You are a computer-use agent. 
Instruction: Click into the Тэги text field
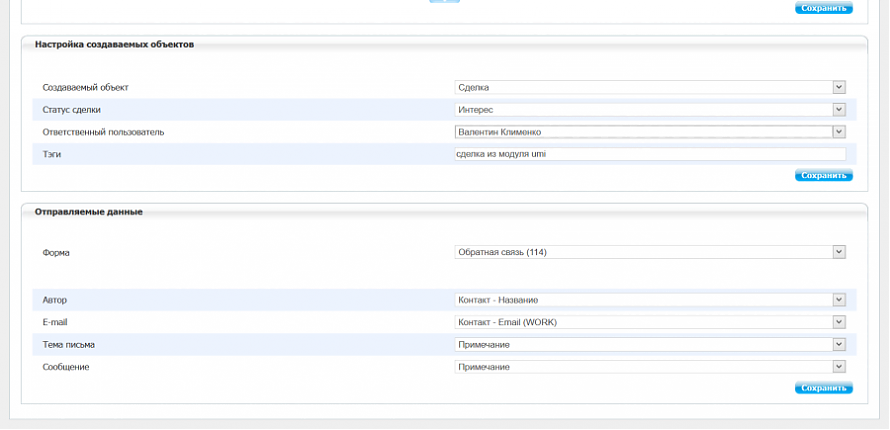(650, 154)
